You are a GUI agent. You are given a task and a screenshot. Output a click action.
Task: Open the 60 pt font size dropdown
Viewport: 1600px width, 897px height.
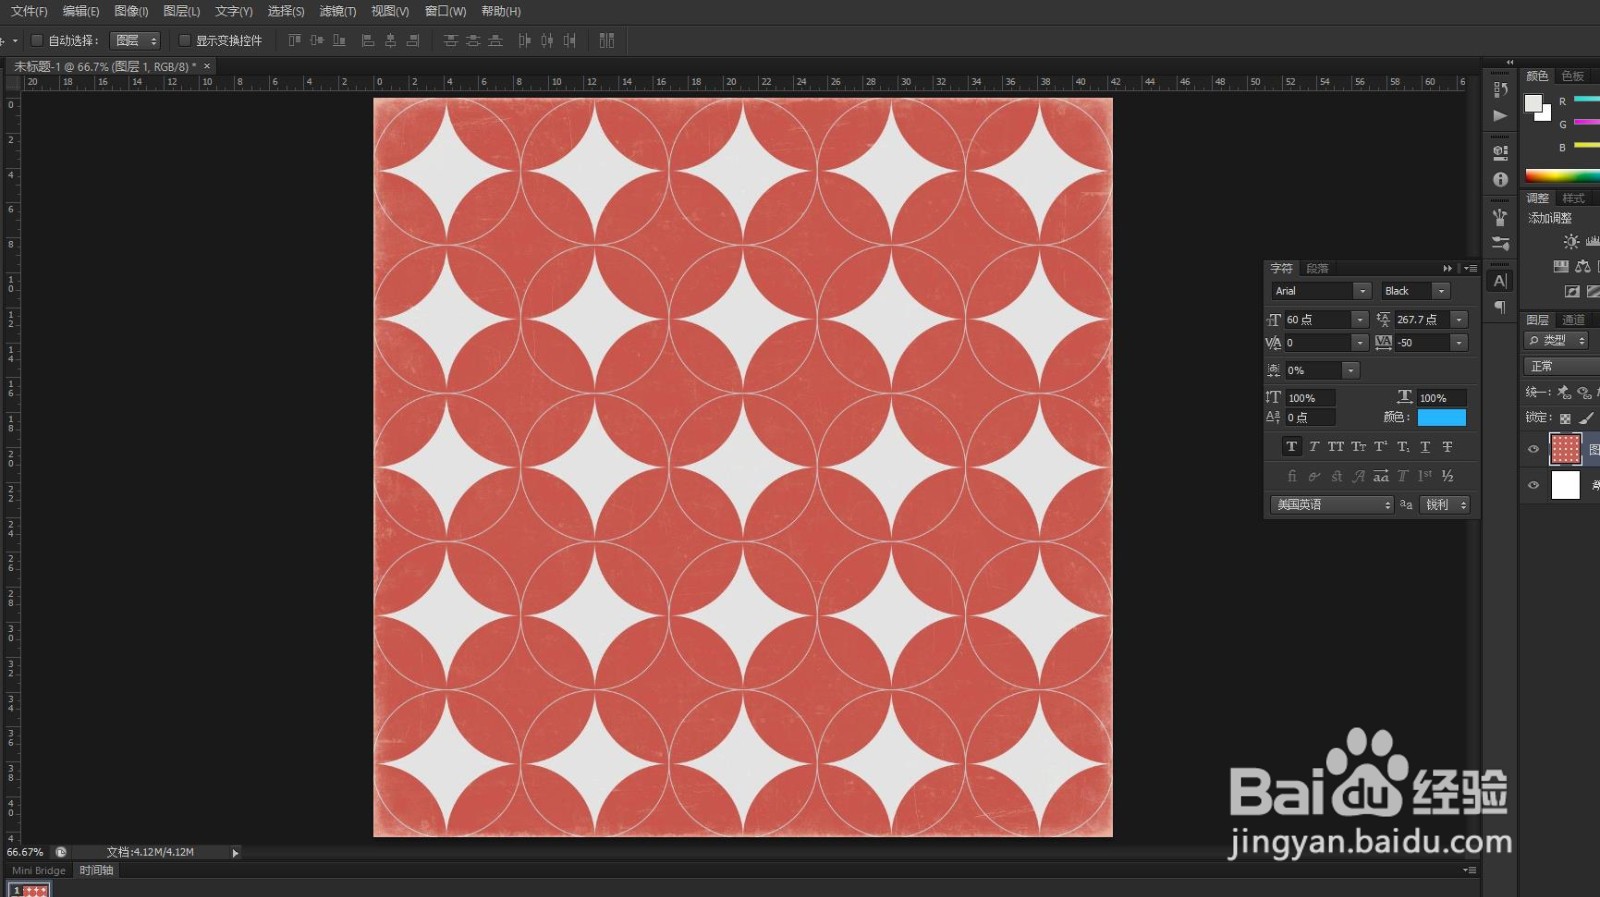pos(1359,319)
